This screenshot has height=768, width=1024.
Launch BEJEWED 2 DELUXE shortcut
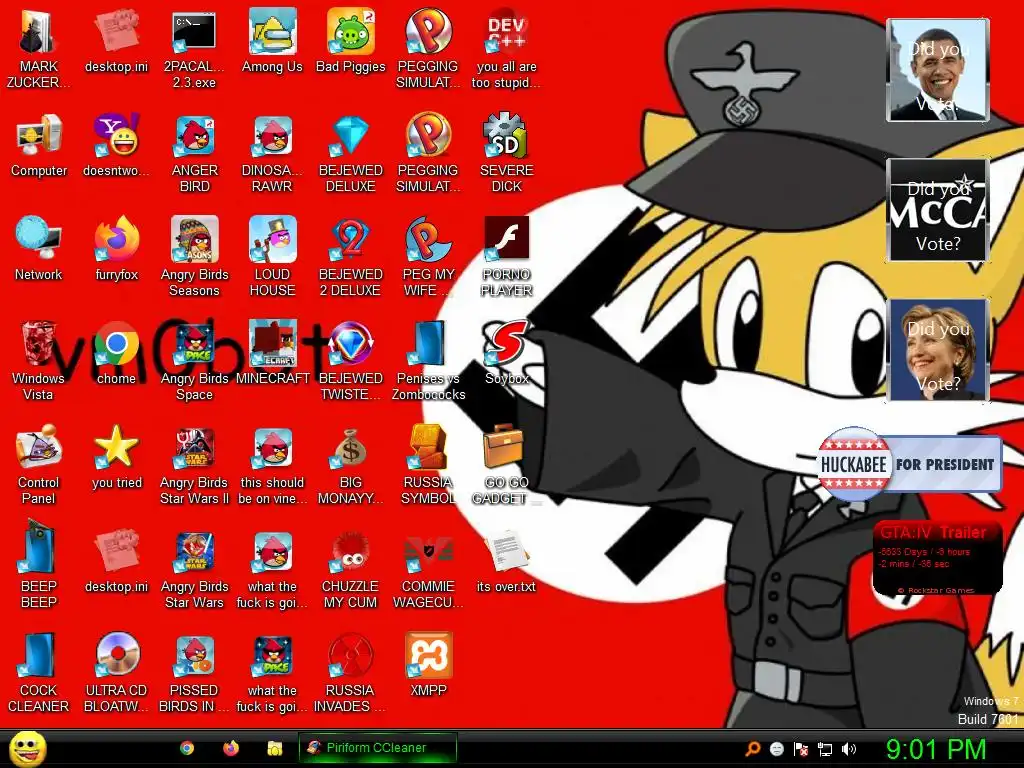click(351, 257)
